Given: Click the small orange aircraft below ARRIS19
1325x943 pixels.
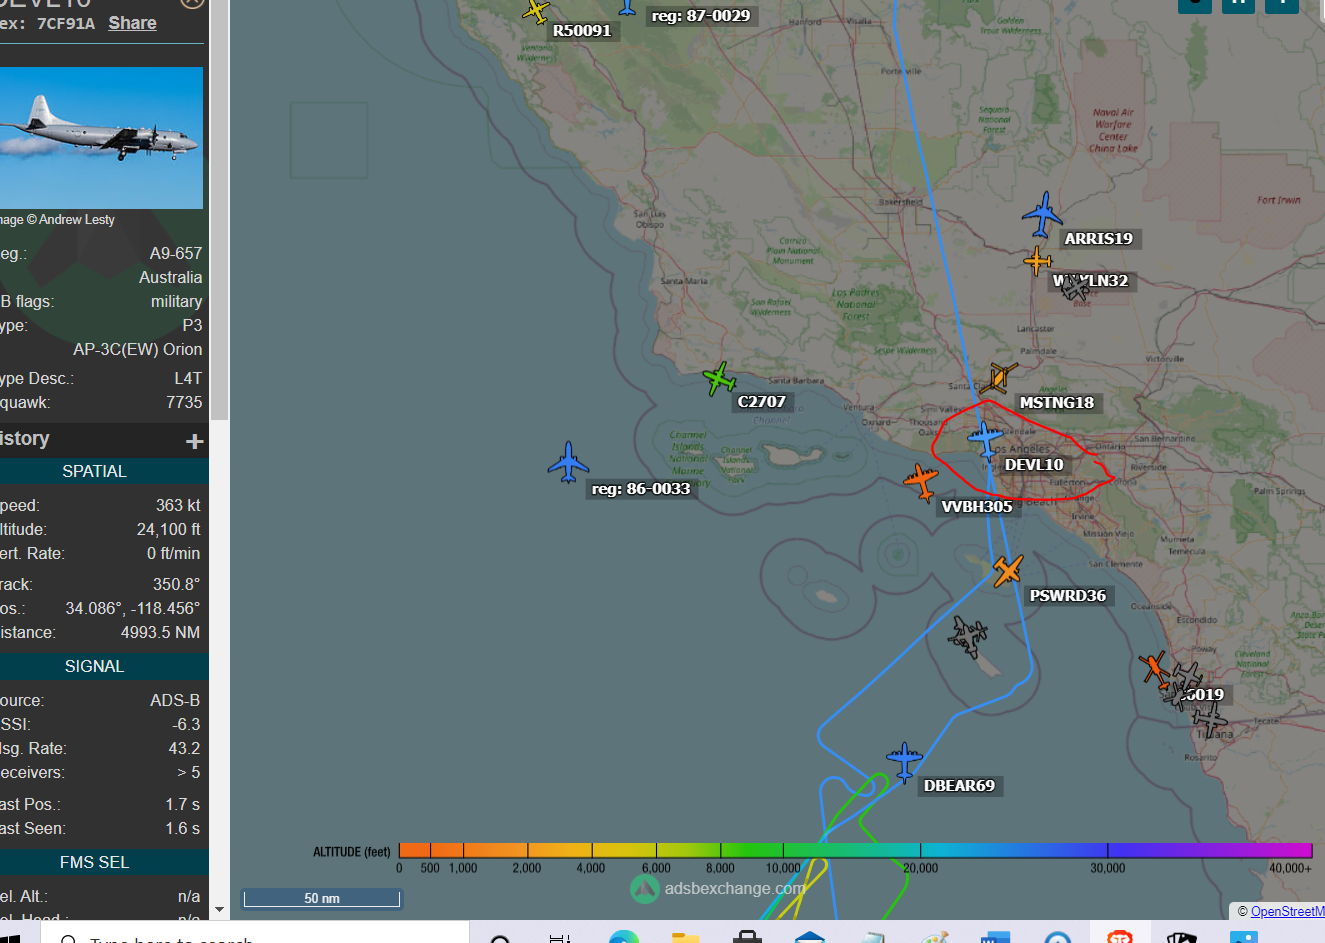Looking at the screenshot, I should (1037, 262).
